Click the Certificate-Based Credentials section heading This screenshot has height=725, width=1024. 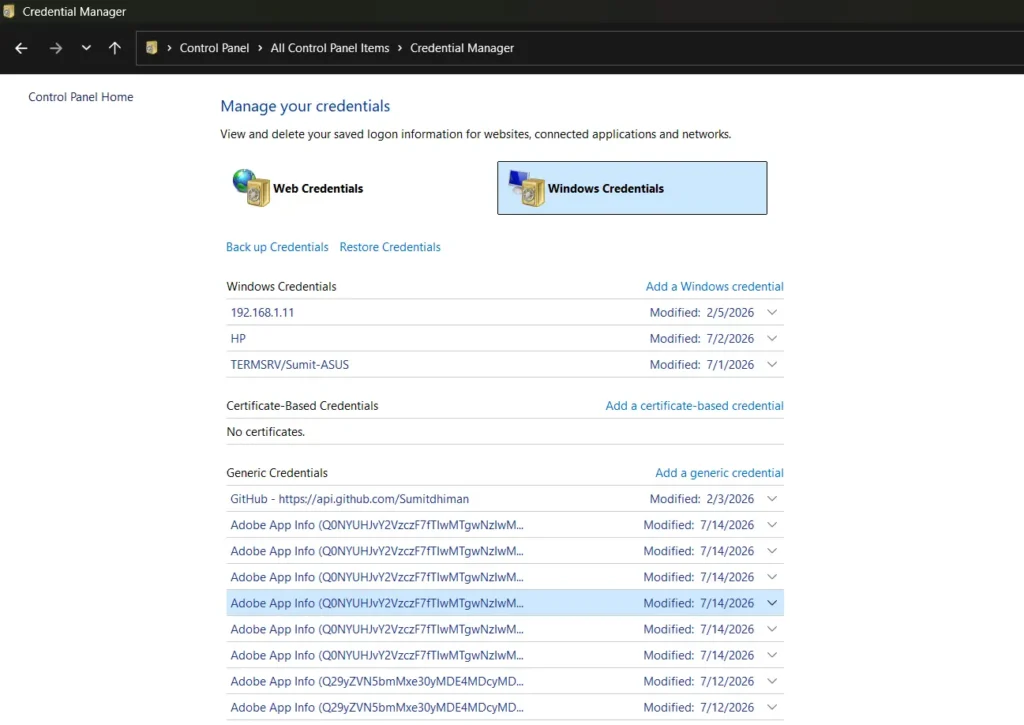(302, 406)
